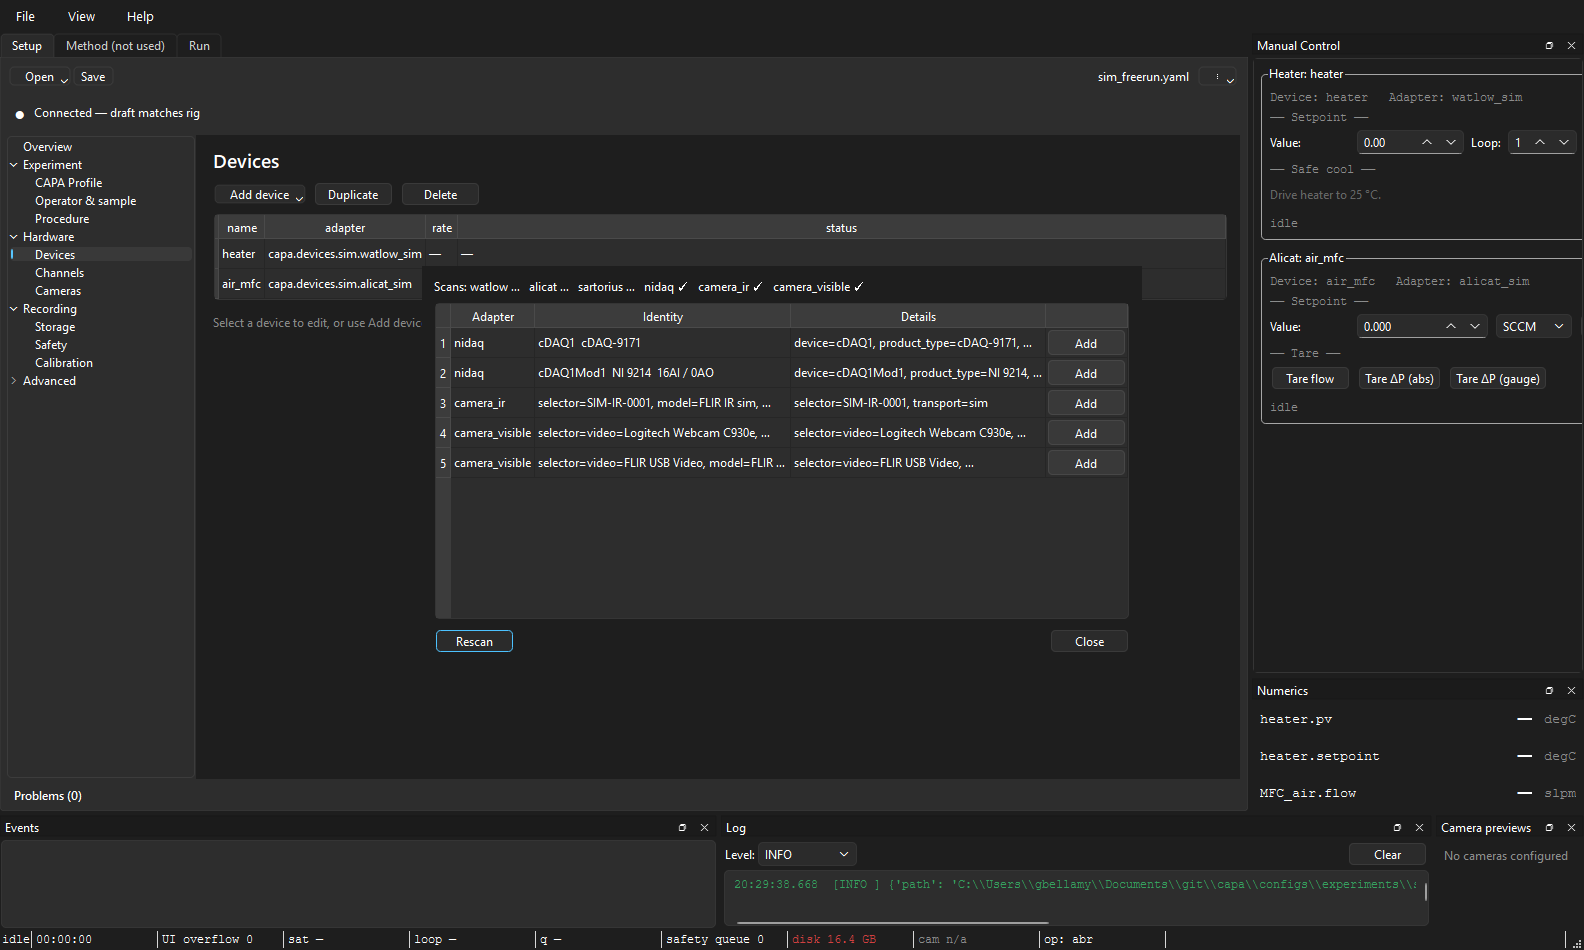Decrease air_mfc setpoint value
Image resolution: width=1584 pixels, height=950 pixels.
[1475, 327]
